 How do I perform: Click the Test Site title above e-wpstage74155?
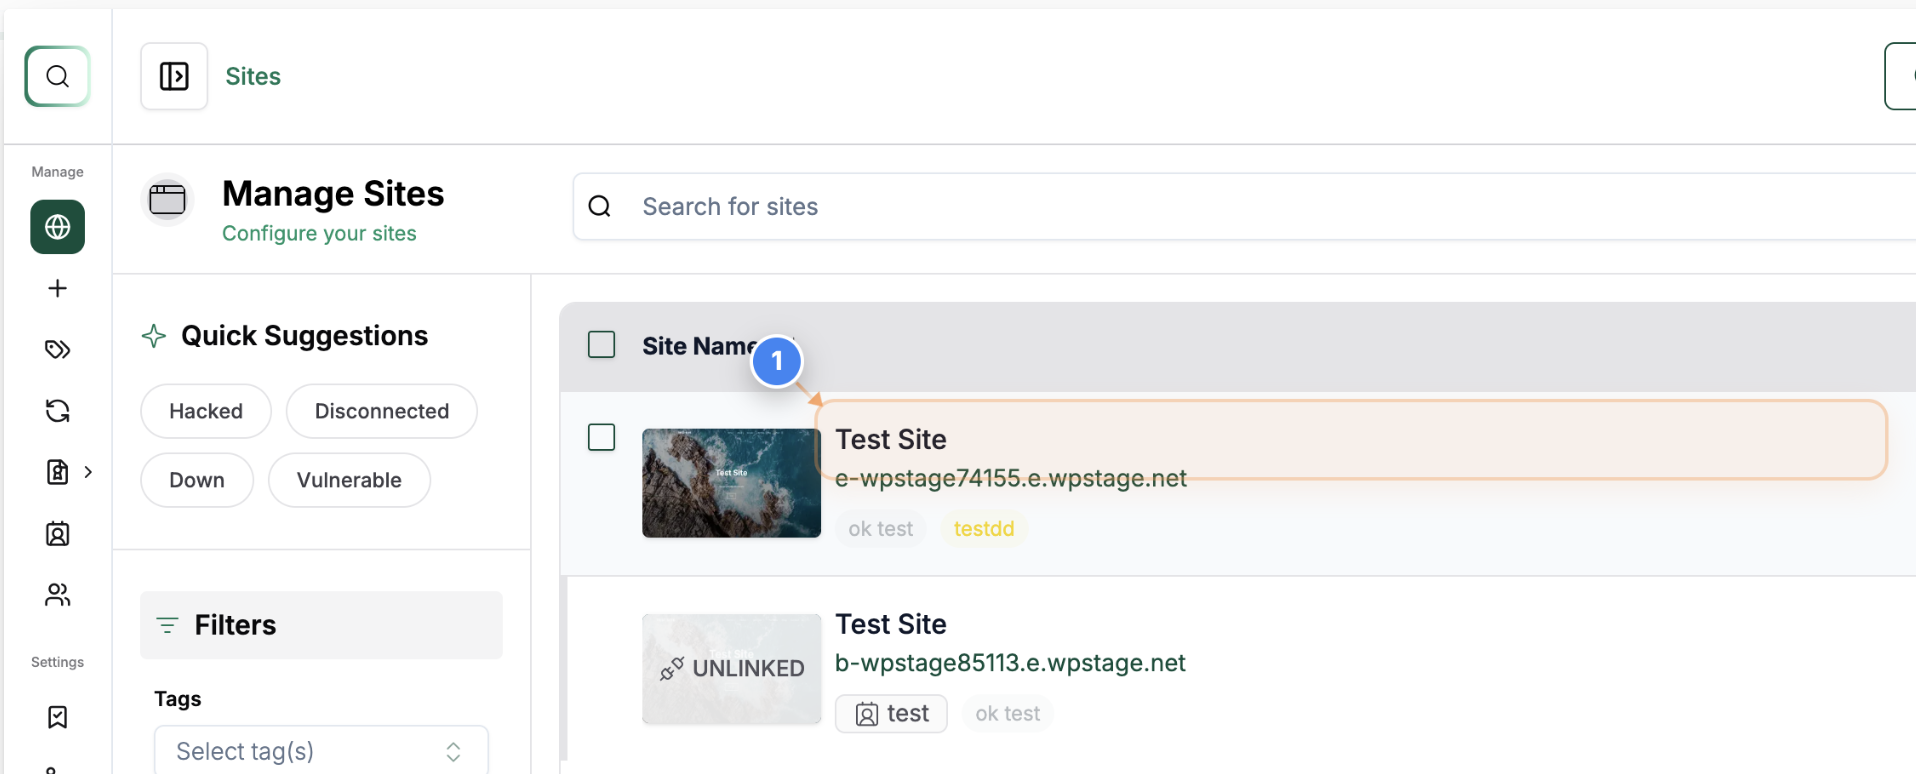(891, 439)
